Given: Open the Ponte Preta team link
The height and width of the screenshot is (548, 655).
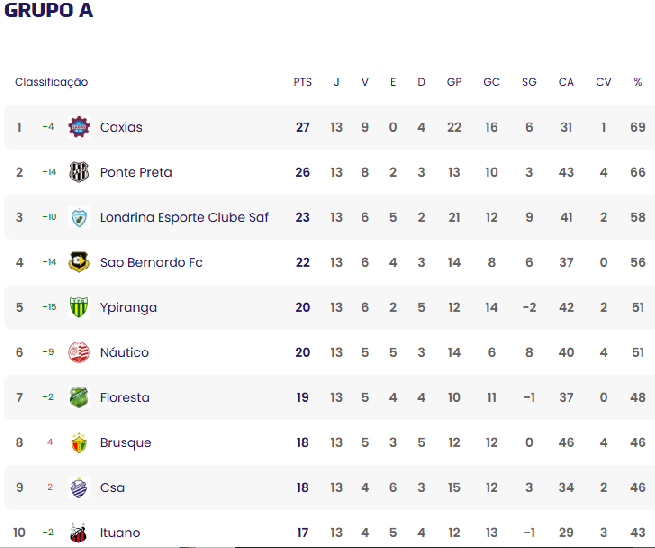Looking at the screenshot, I should coord(136,173).
